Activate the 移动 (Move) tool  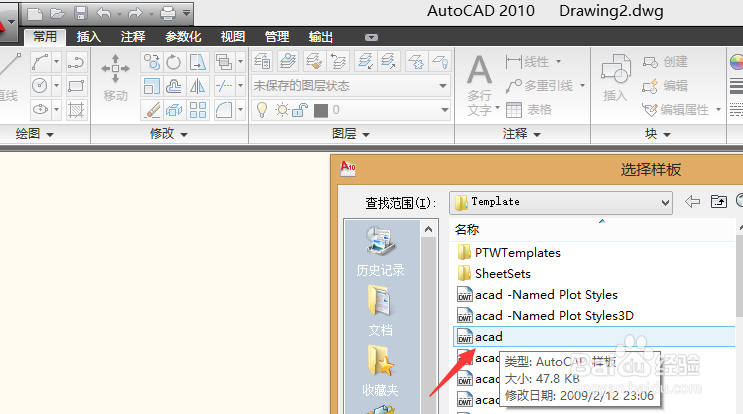click(115, 78)
